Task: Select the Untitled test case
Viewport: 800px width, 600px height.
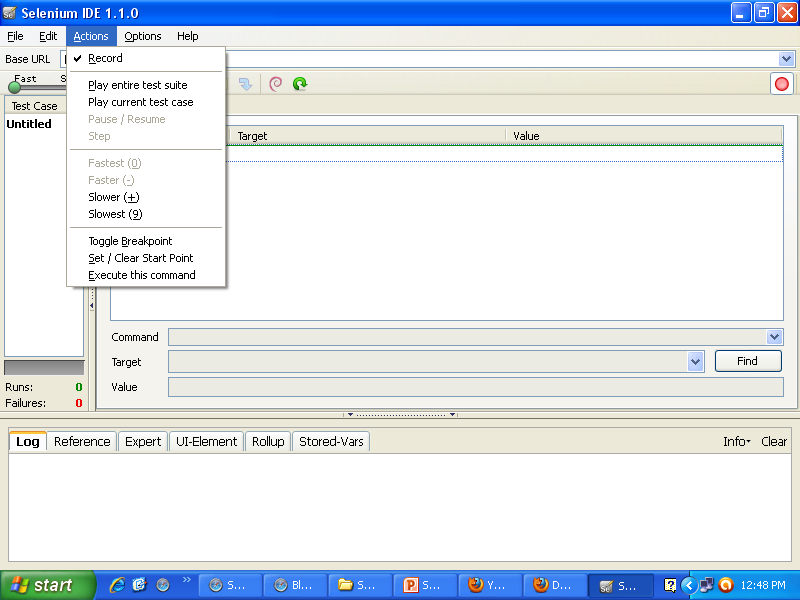Action: (28, 123)
